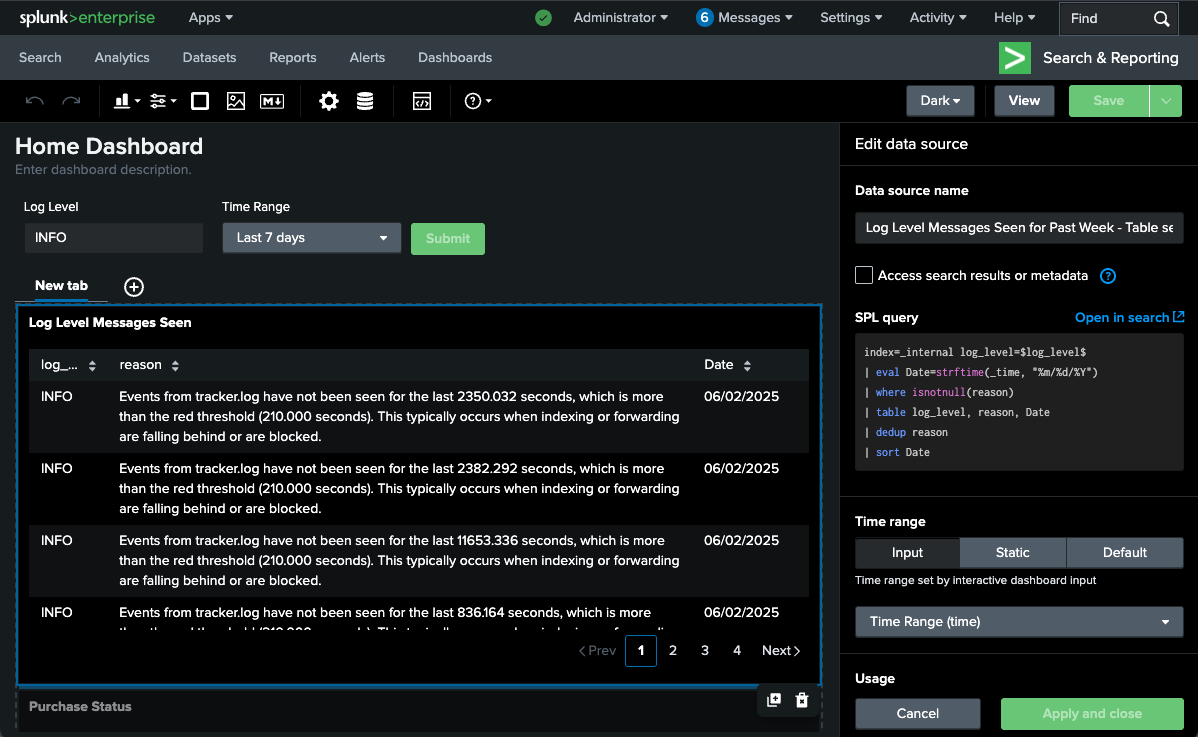Click the Log Level INFO input field

click(x=113, y=238)
